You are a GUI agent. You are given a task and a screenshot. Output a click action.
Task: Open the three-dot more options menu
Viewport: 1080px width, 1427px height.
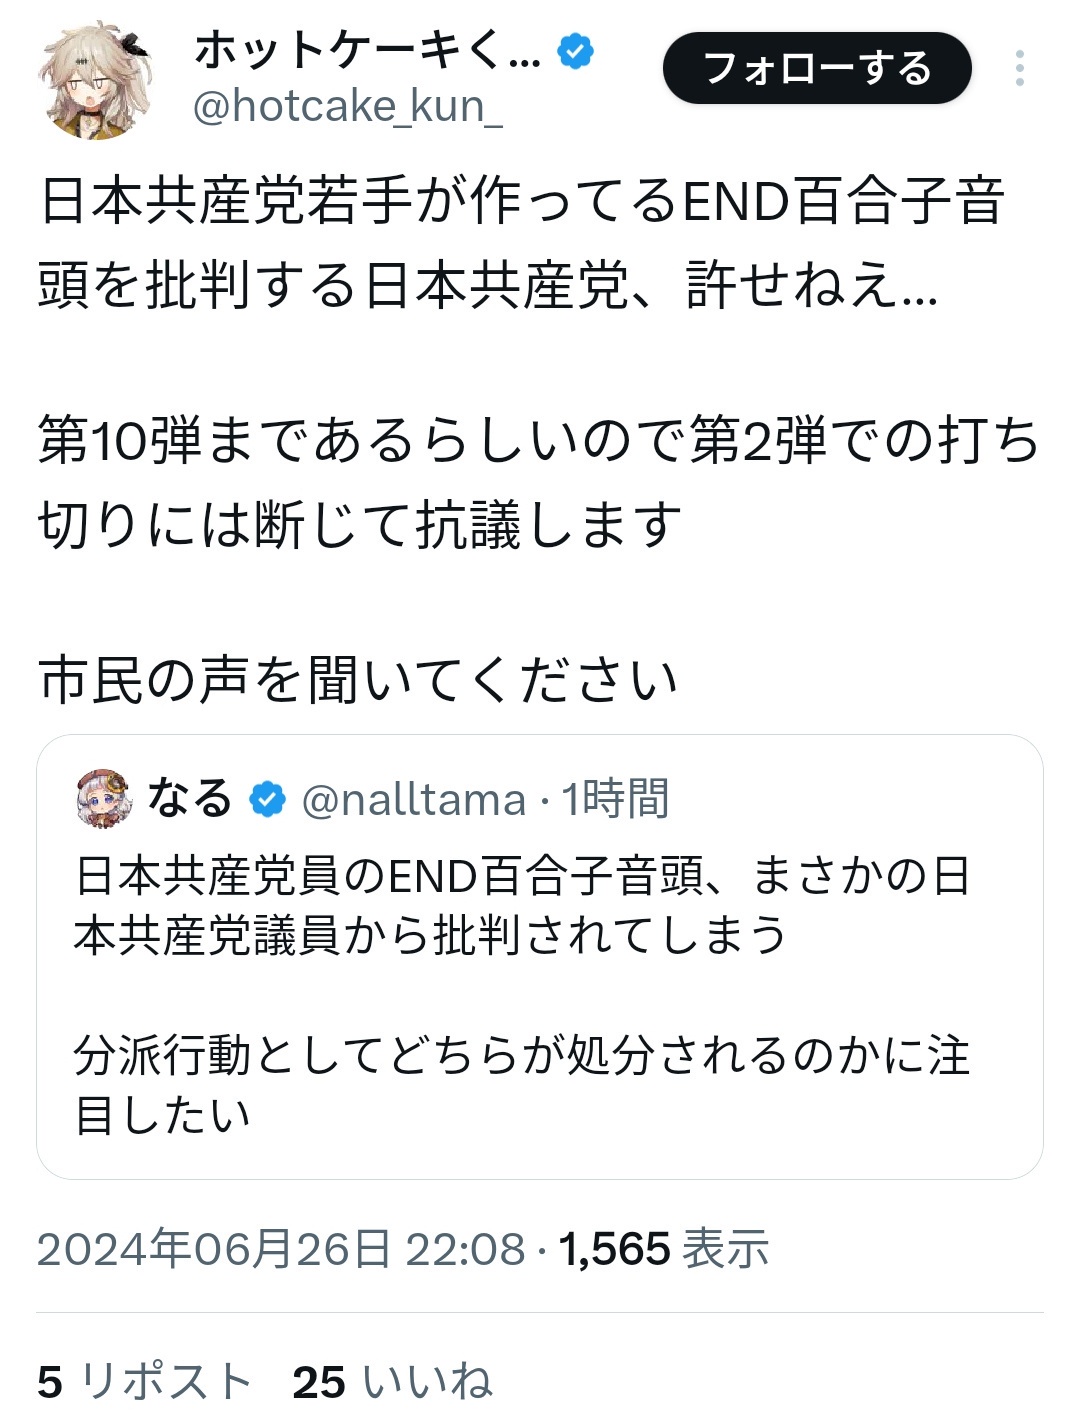point(1019,68)
